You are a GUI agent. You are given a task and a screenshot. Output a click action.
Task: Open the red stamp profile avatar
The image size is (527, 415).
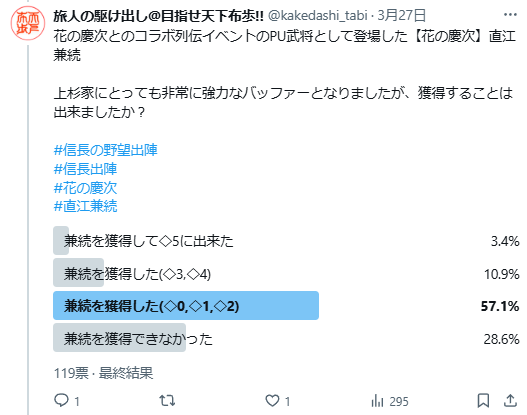pos(28,23)
